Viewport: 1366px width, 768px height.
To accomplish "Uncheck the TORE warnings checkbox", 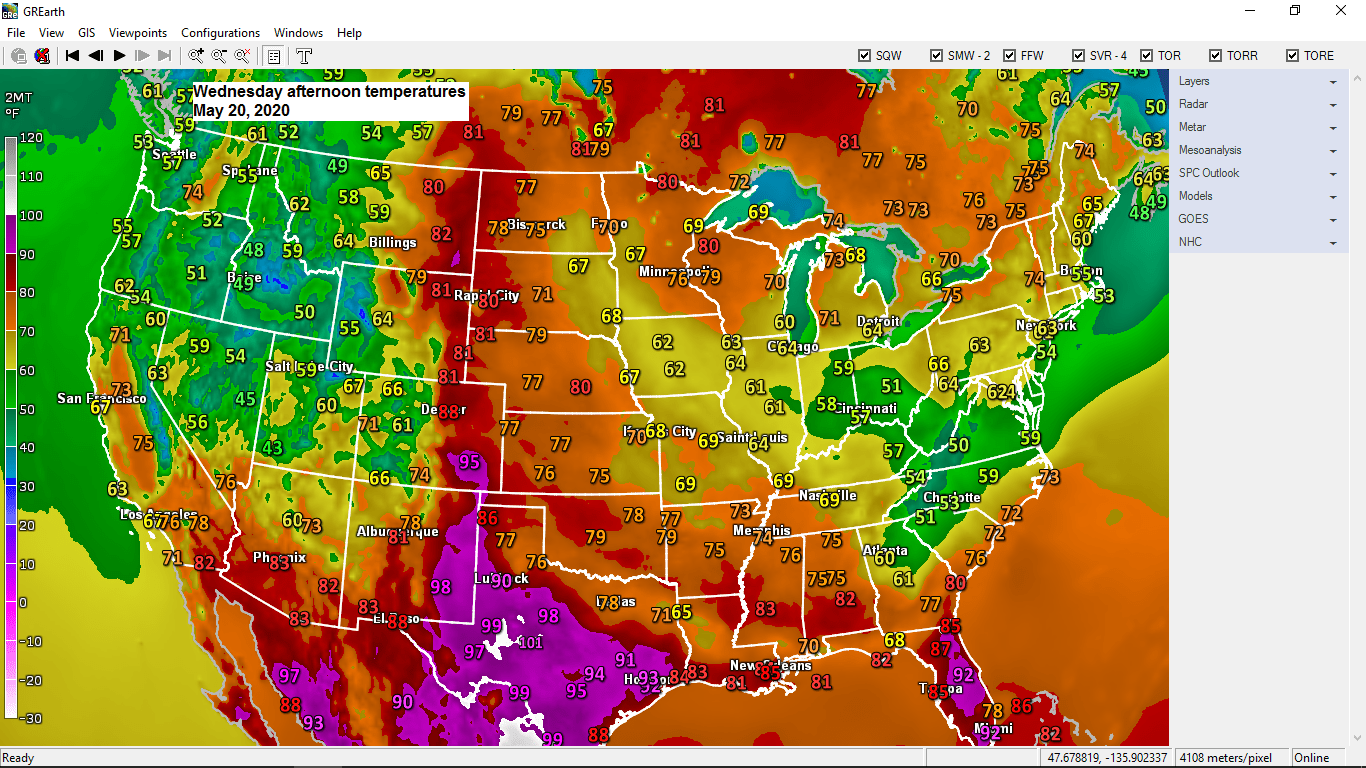I will tap(1293, 56).
